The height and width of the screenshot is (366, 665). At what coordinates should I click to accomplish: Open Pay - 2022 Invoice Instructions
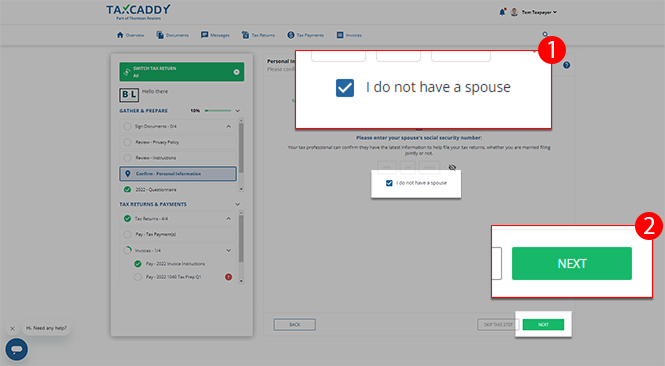tap(175, 264)
